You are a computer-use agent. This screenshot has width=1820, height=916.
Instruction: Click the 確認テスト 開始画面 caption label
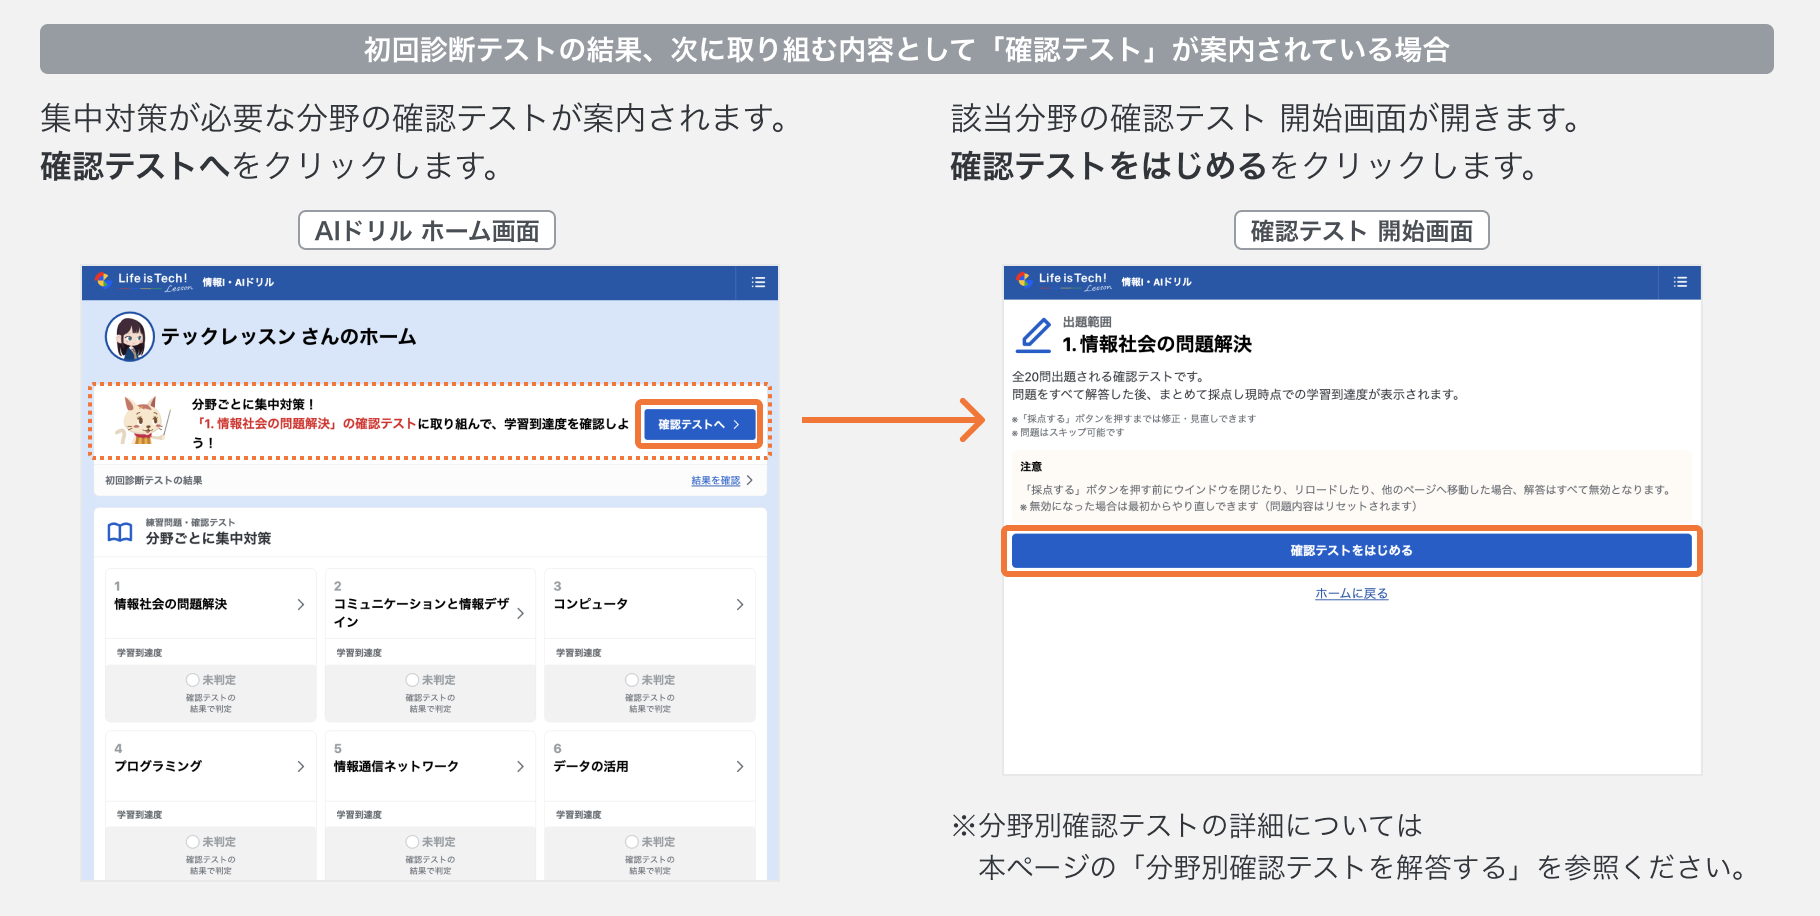1361,231
